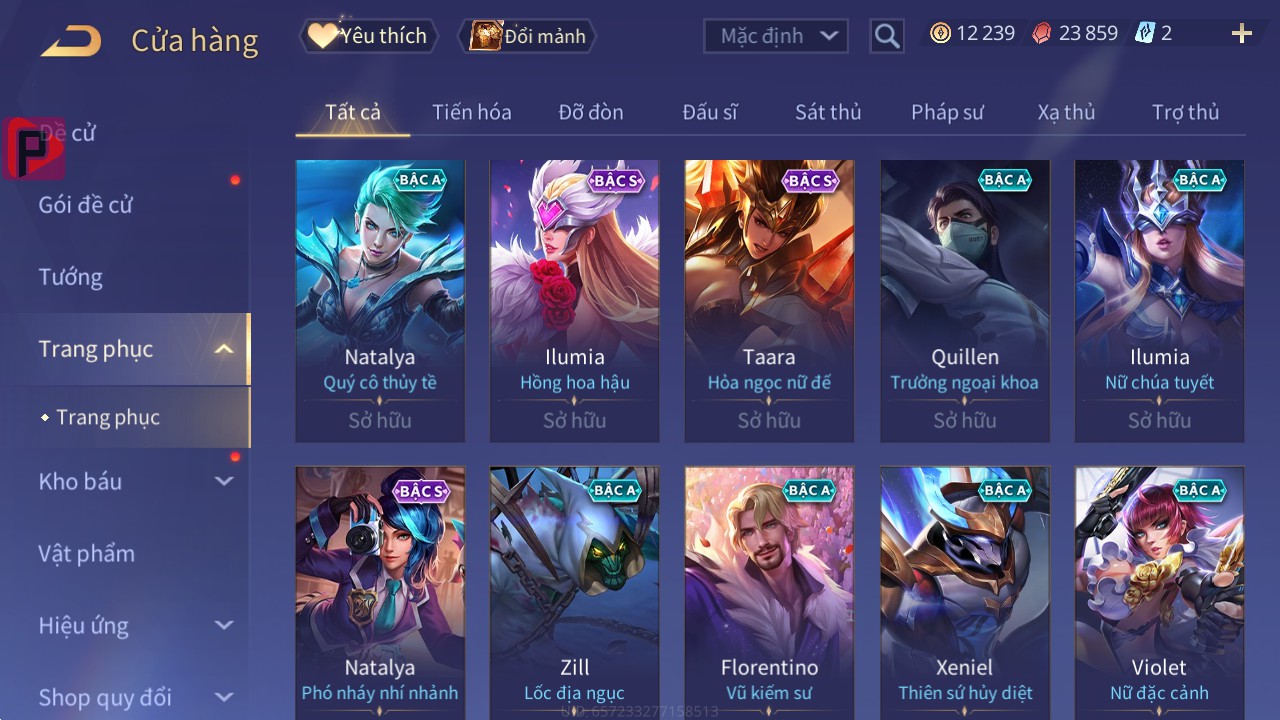Expand the Hiệu ứng sidebar section

pos(224,625)
